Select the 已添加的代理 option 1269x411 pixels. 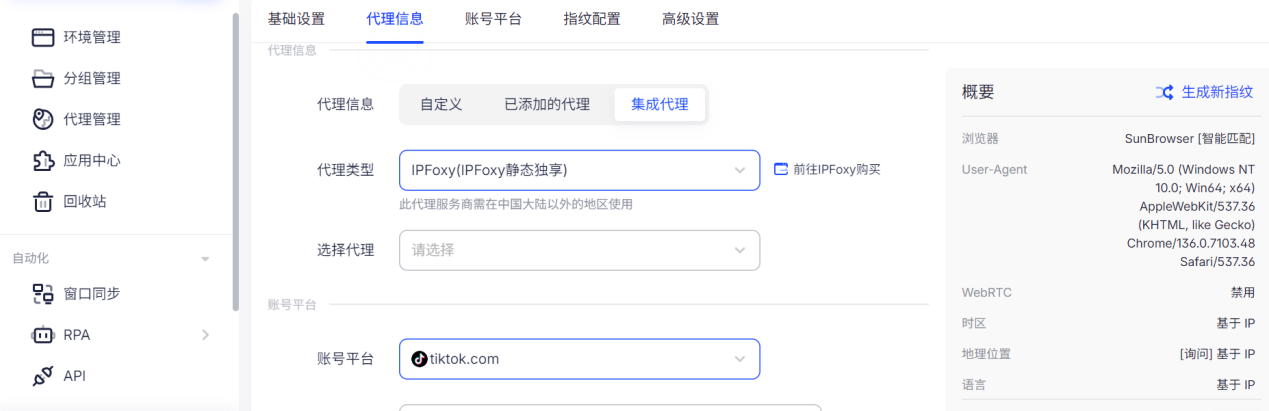pos(546,104)
